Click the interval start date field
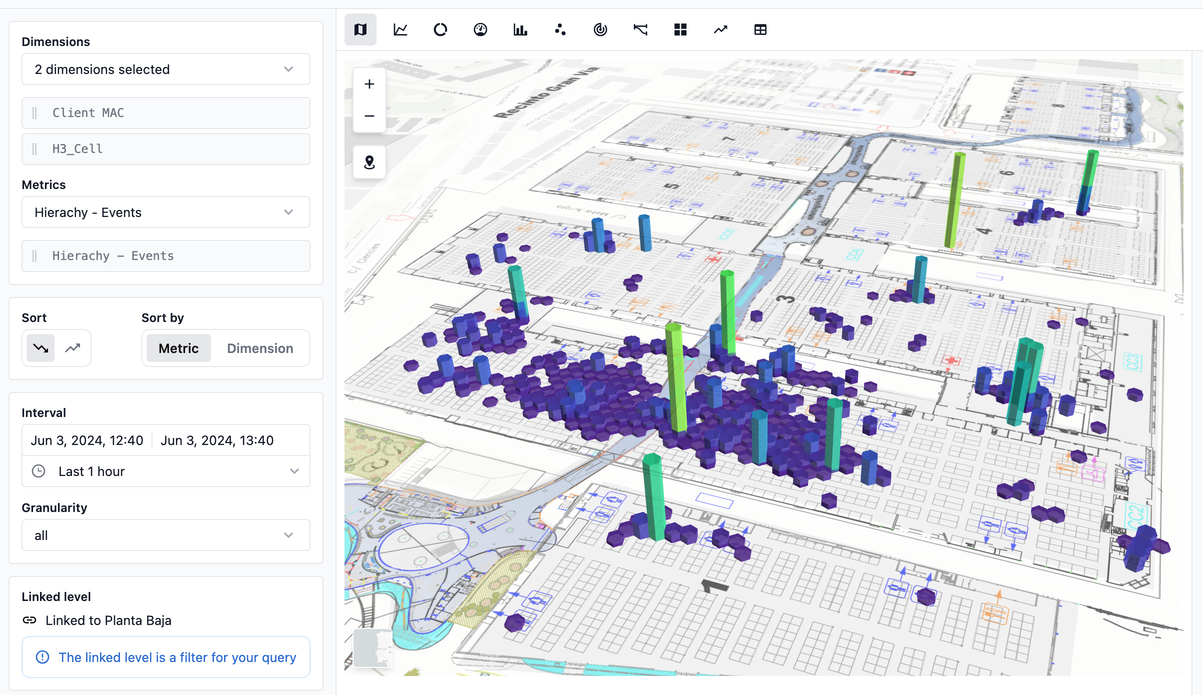The image size is (1203, 695). click(x=87, y=440)
